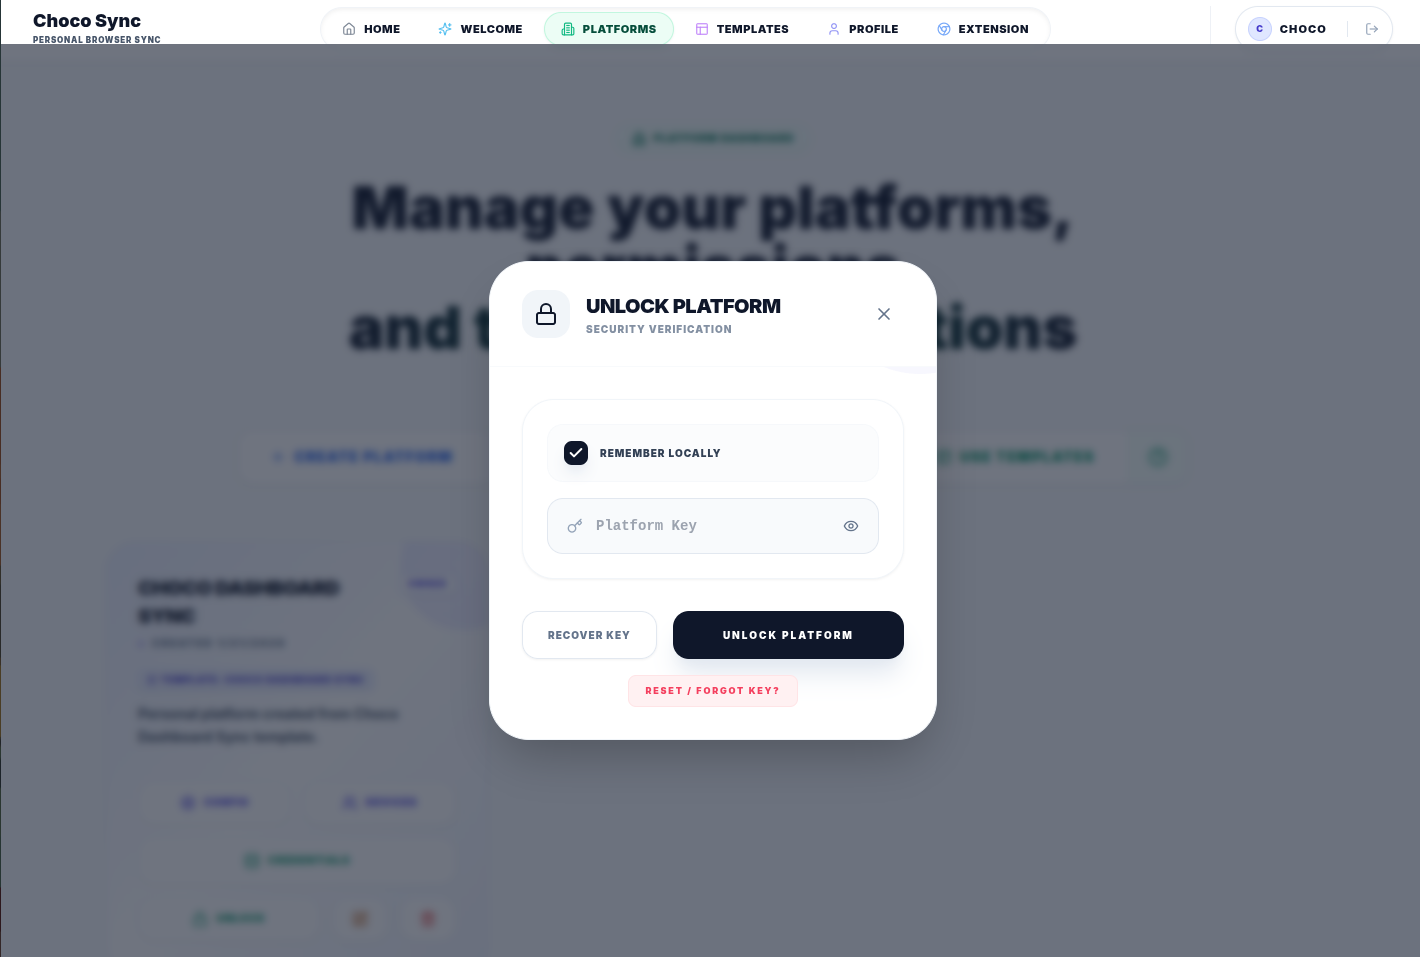Focus the Platform Key input field
Viewport: 1420px width, 957px height.
713,526
